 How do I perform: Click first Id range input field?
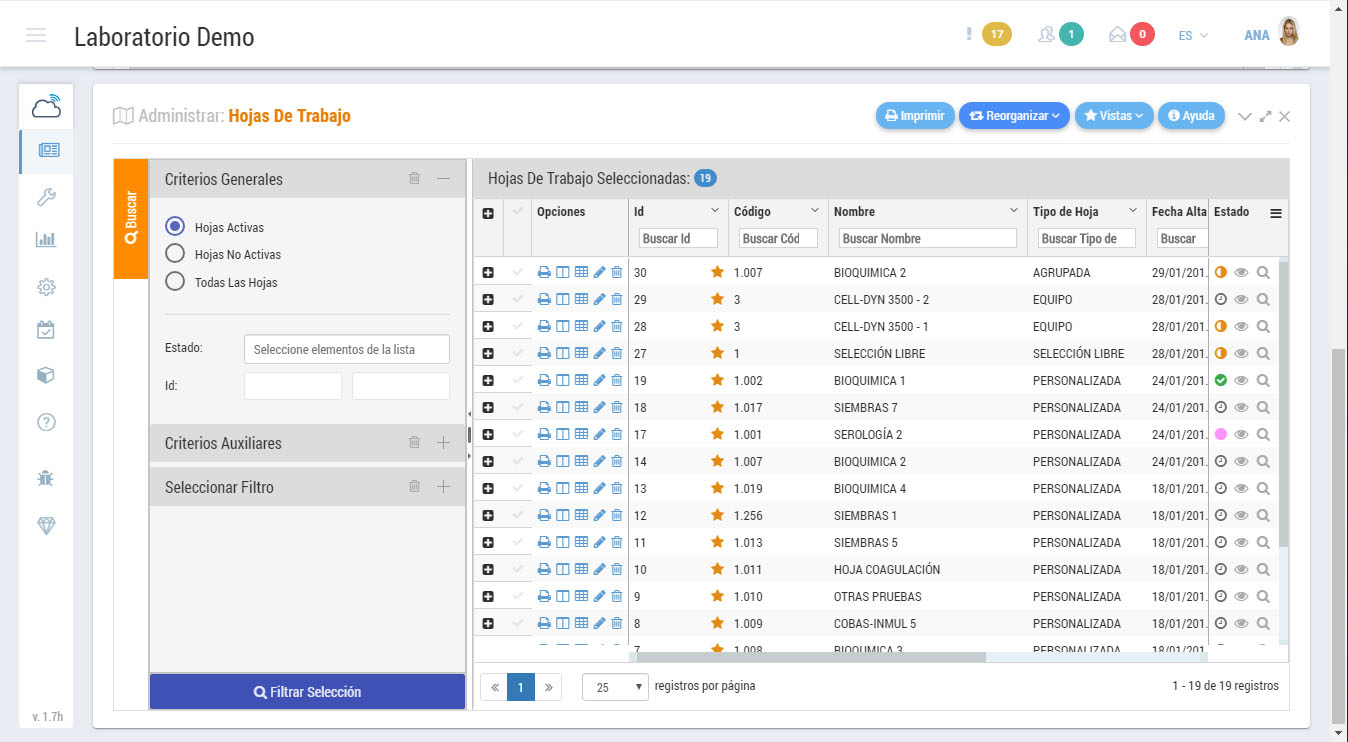pos(293,386)
